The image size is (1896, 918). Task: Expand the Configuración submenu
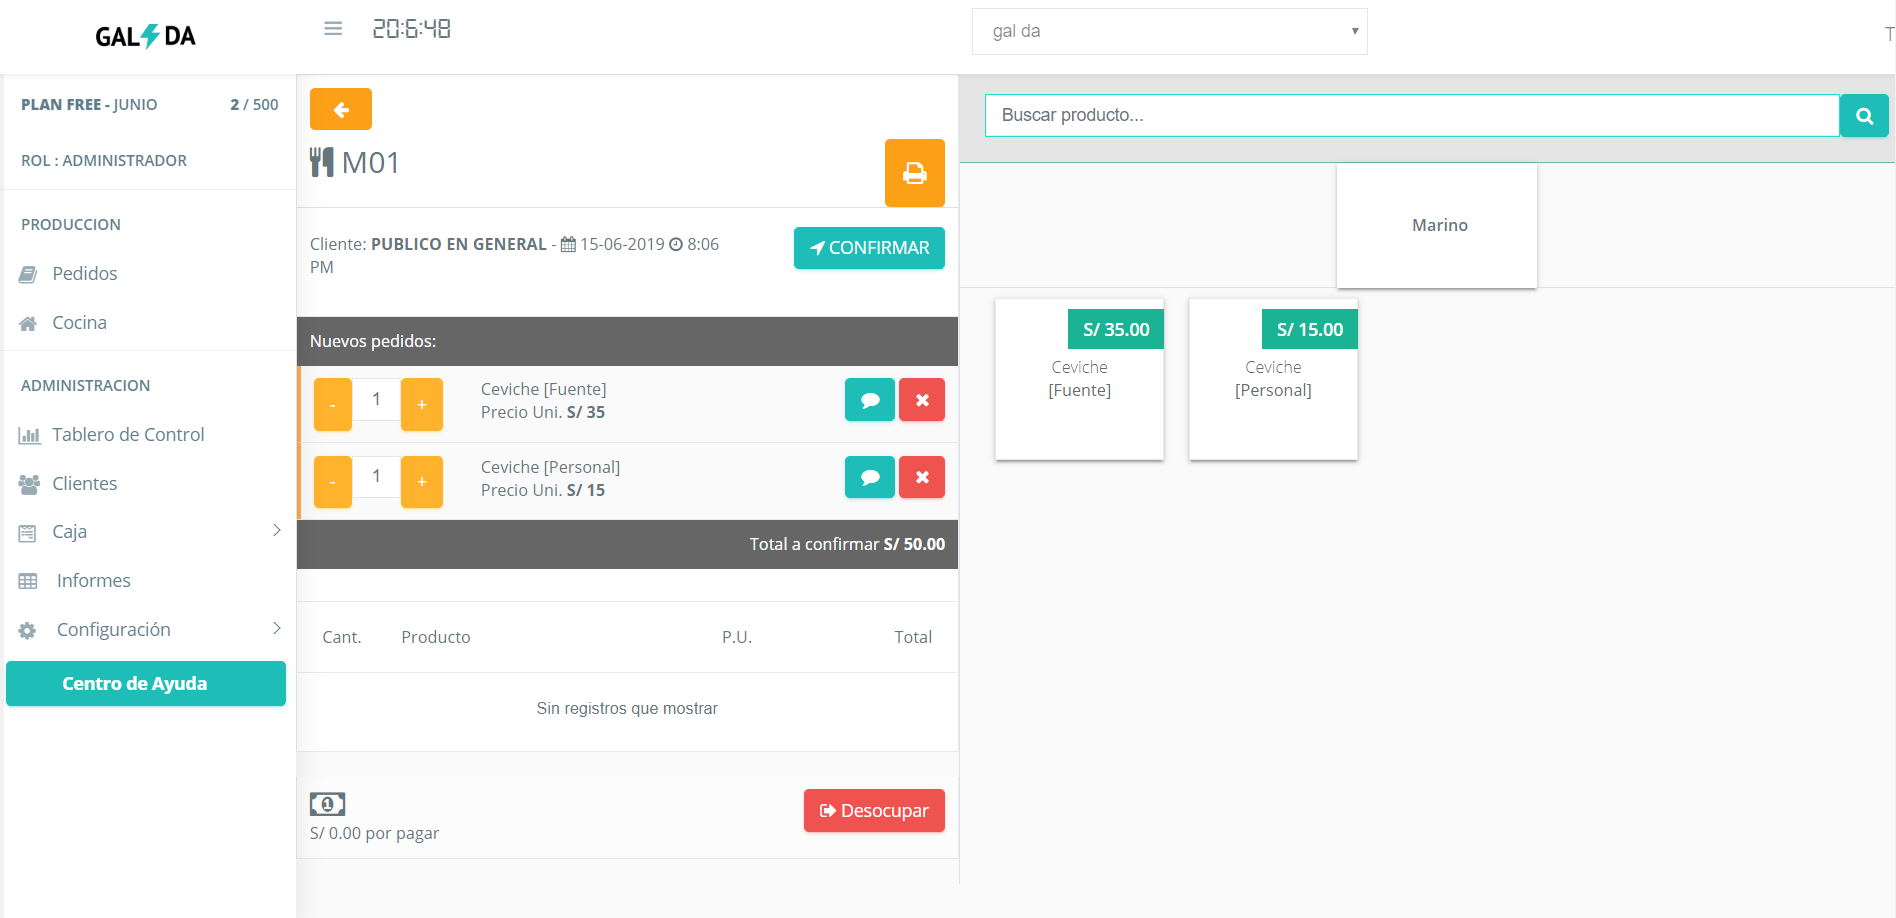(148, 630)
